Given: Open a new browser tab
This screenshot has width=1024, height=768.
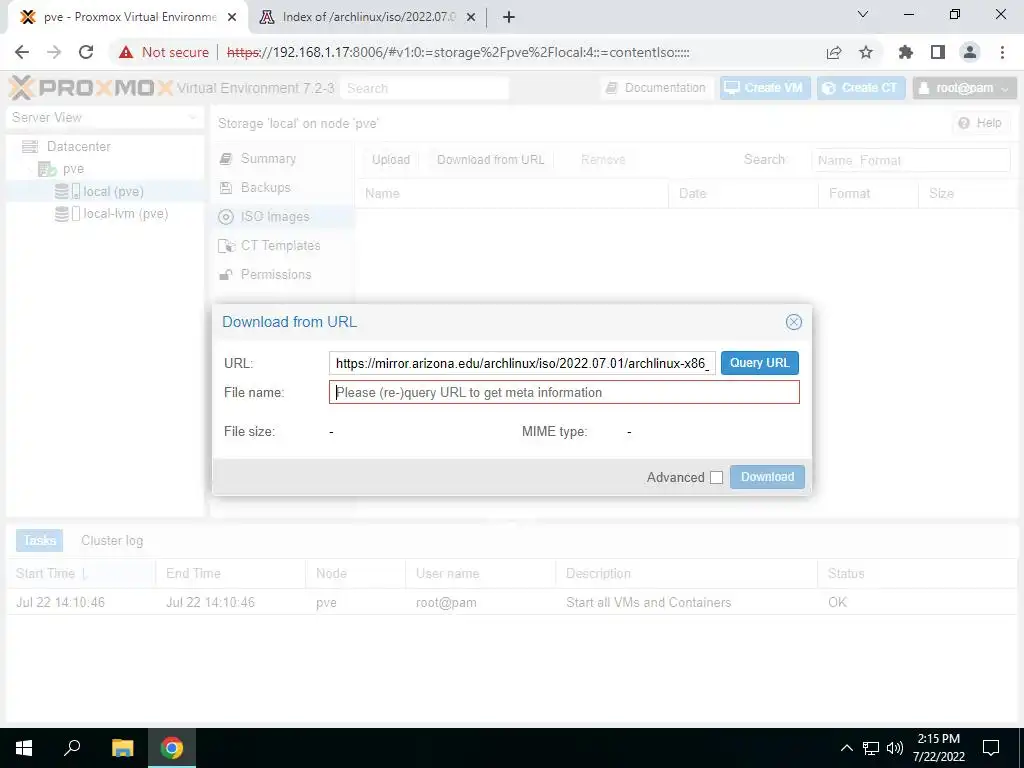Looking at the screenshot, I should [x=509, y=17].
